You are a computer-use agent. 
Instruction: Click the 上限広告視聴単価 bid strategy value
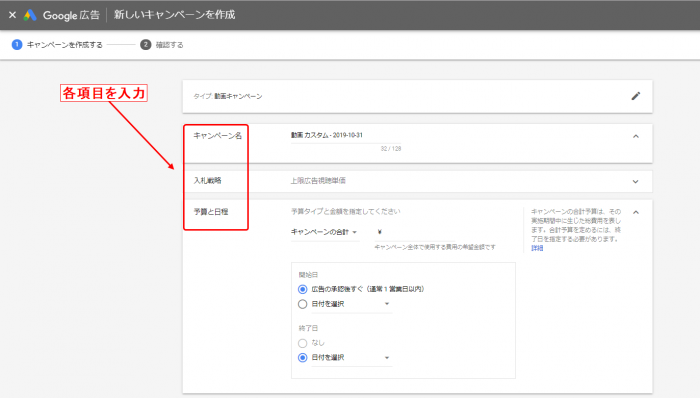pyautogui.click(x=318, y=181)
